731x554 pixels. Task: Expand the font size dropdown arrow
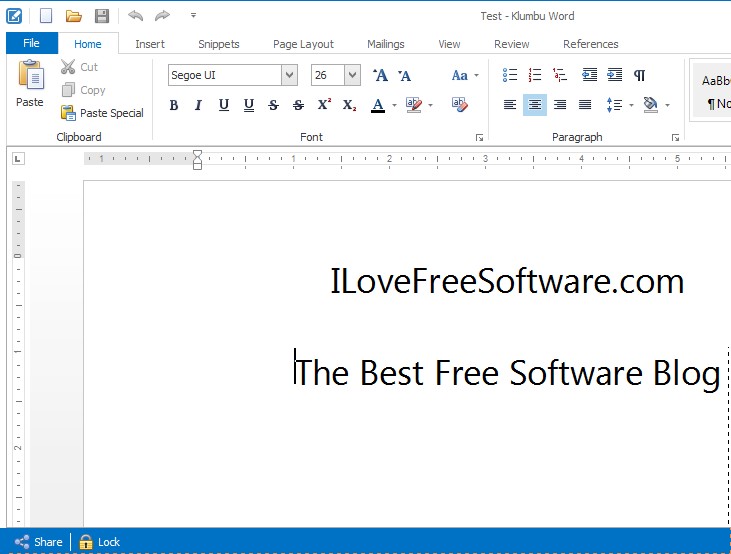(352, 75)
